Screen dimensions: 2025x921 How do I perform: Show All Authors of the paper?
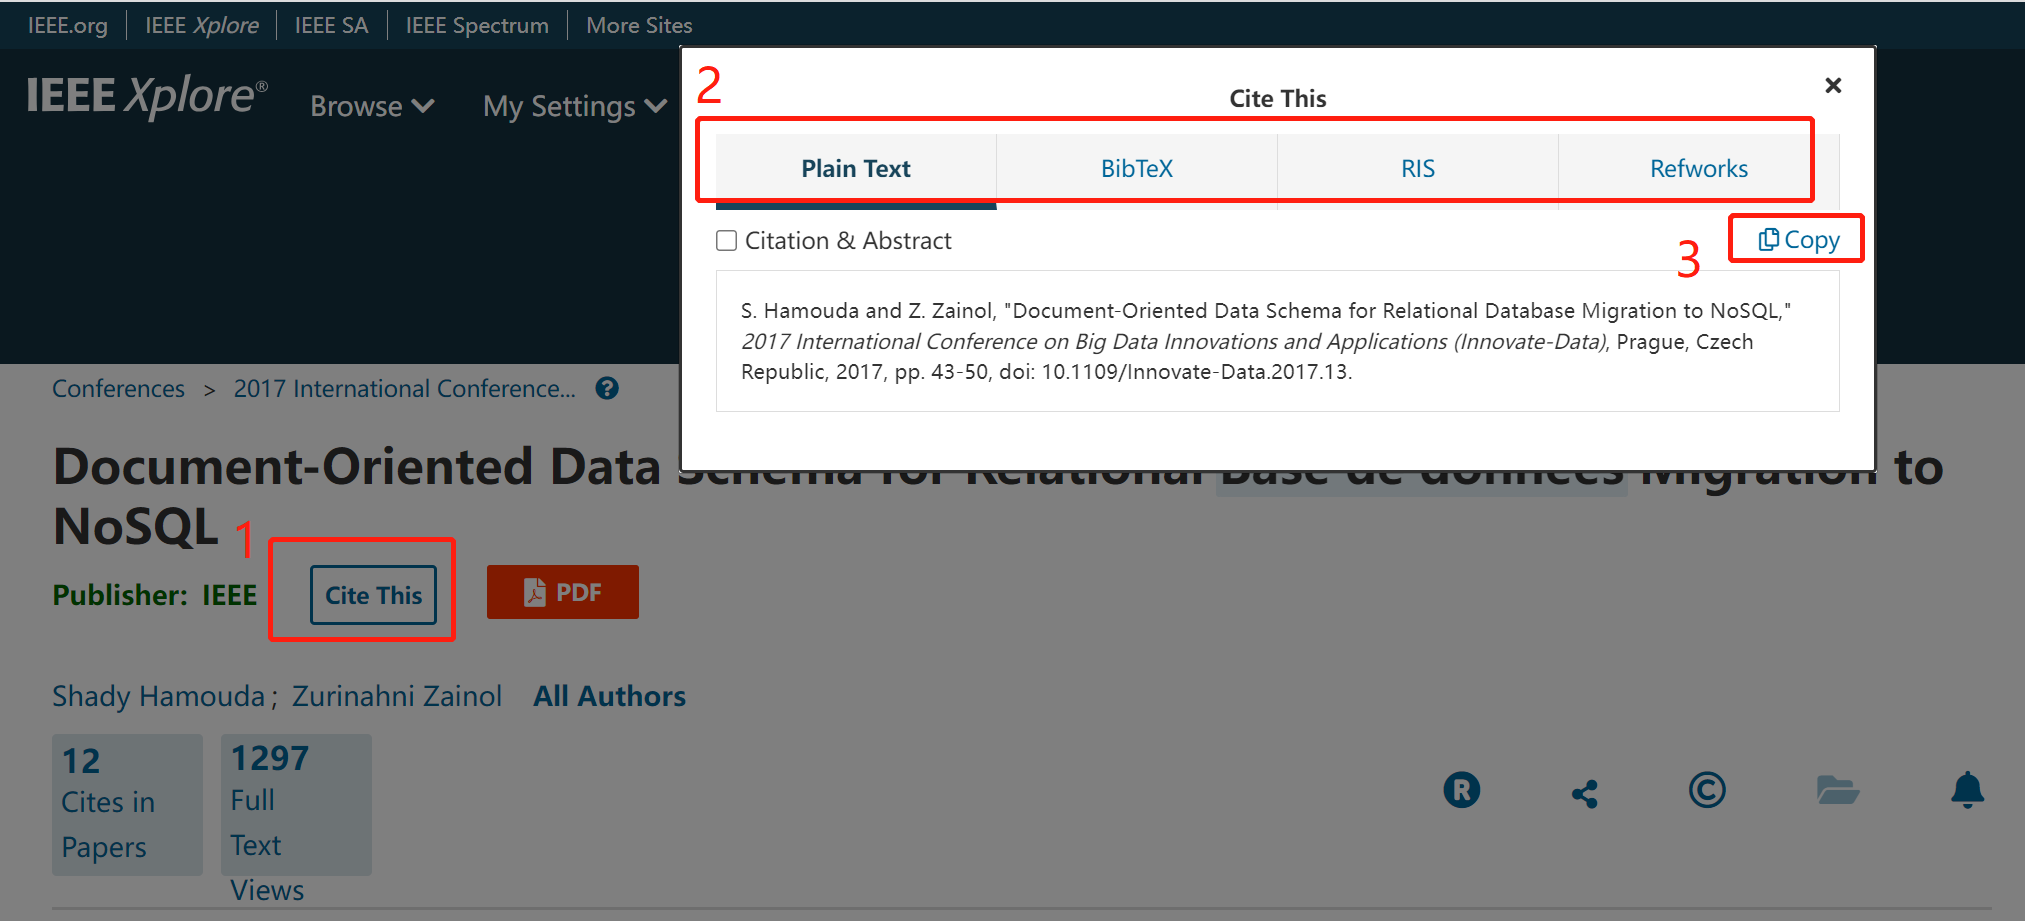click(x=609, y=695)
